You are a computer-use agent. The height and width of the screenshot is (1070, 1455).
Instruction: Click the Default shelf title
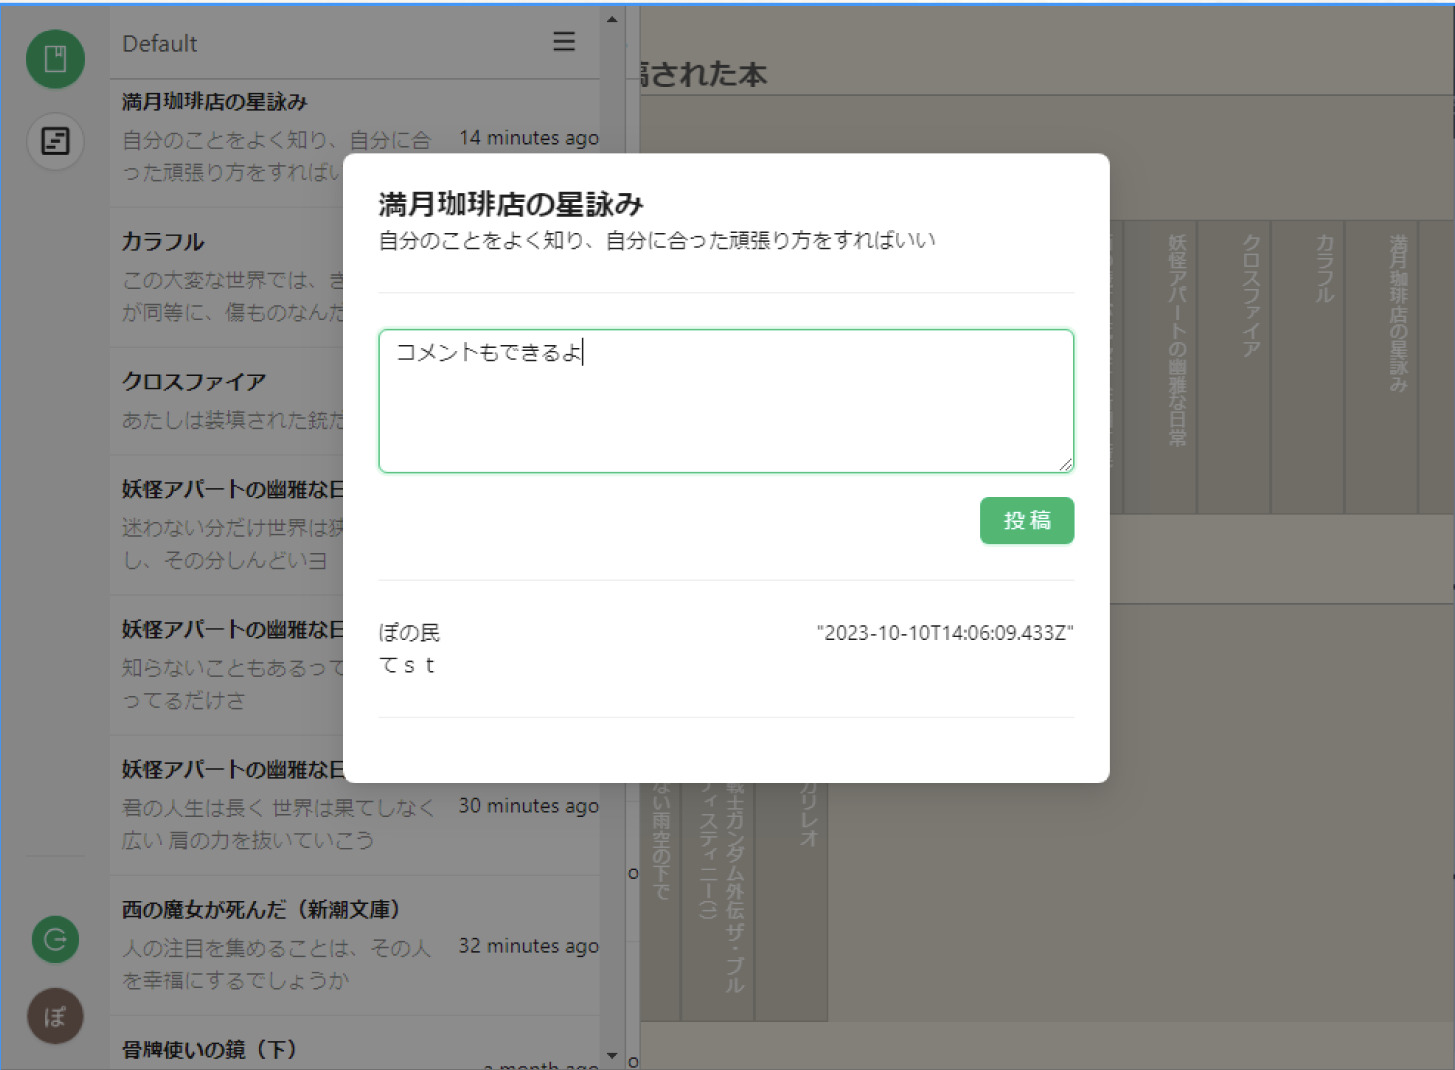click(x=160, y=43)
